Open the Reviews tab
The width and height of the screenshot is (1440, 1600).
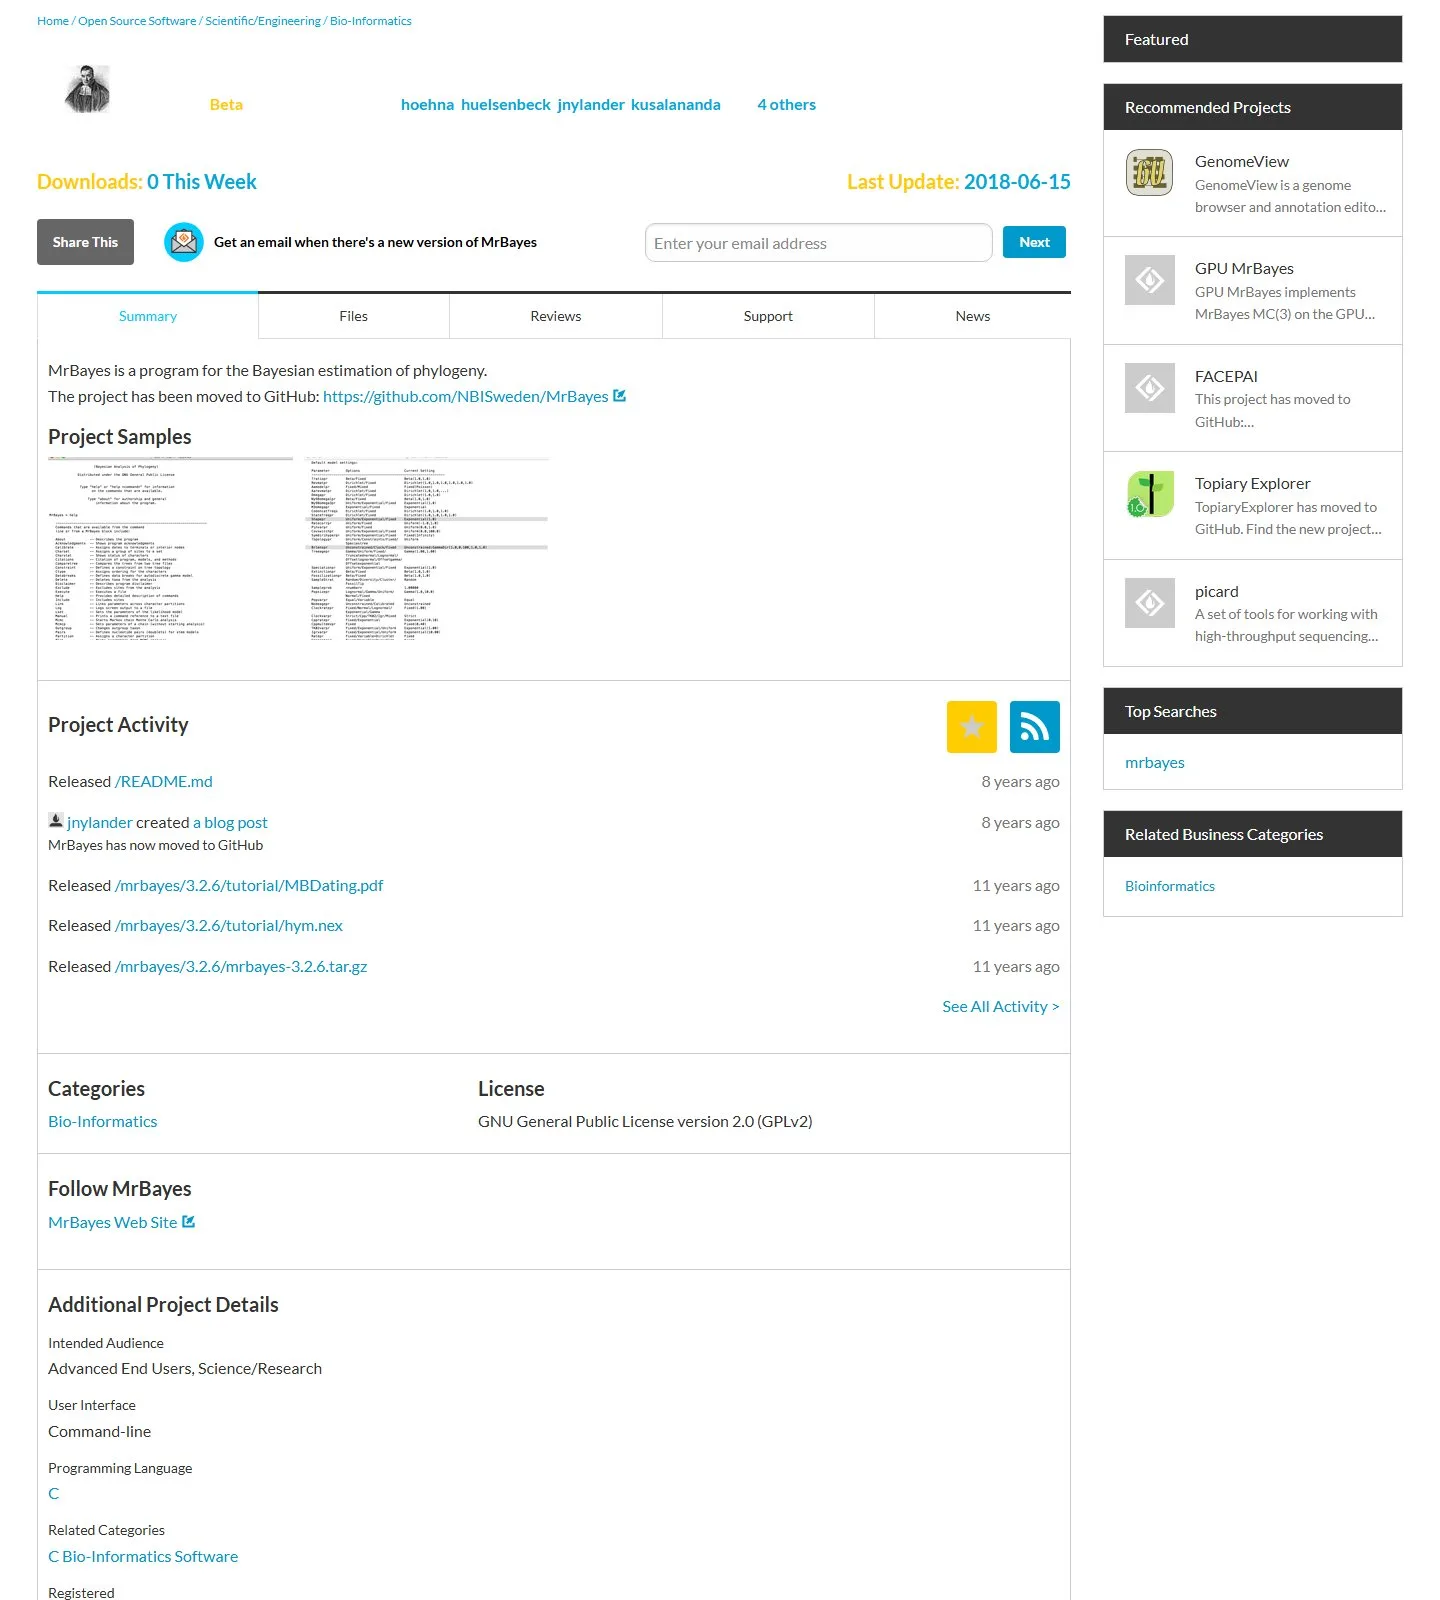pos(556,316)
